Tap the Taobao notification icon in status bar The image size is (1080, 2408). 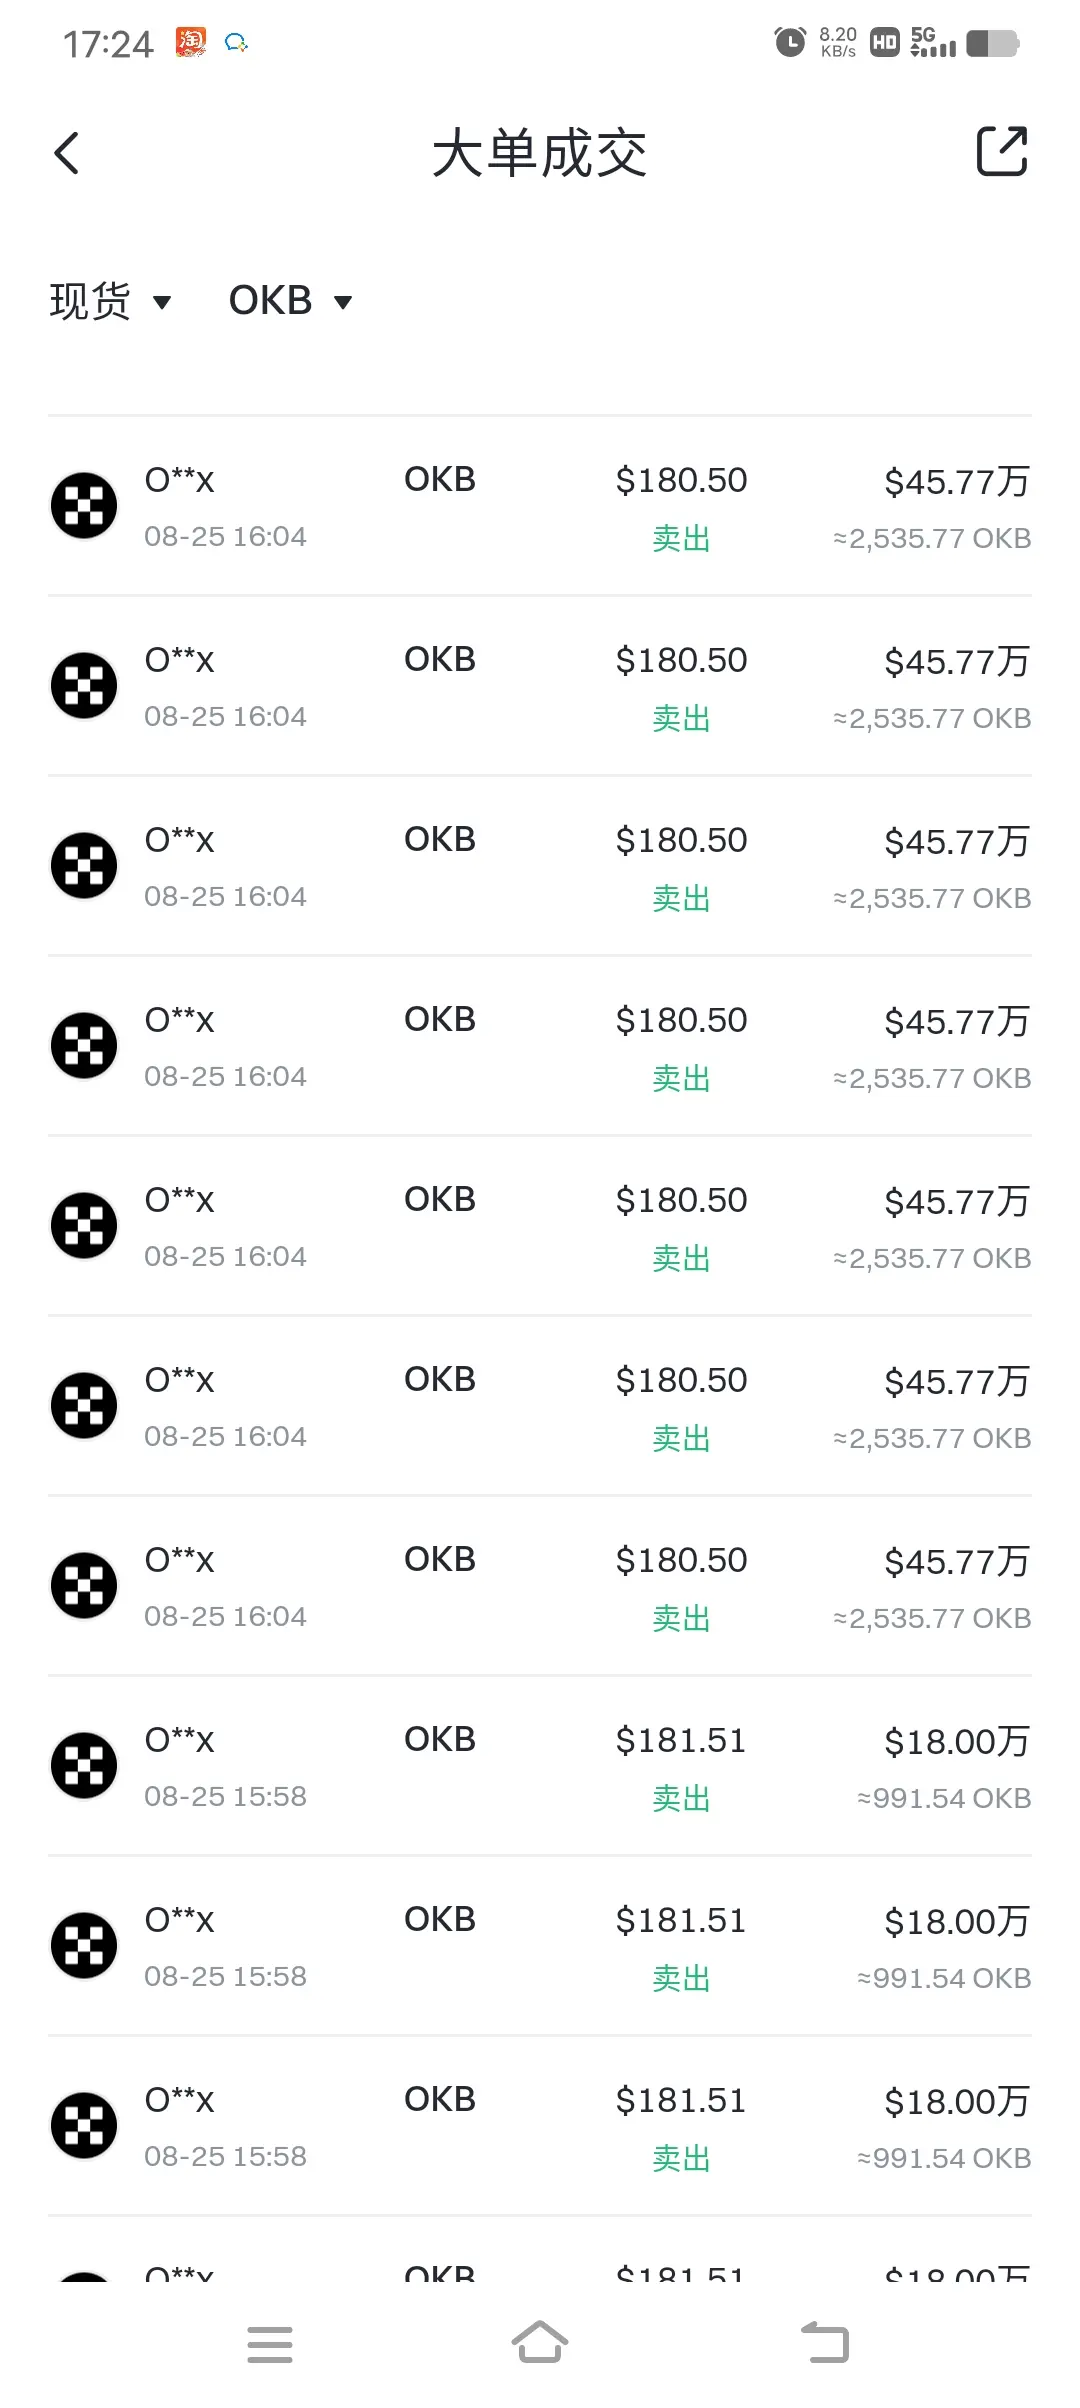191,42
